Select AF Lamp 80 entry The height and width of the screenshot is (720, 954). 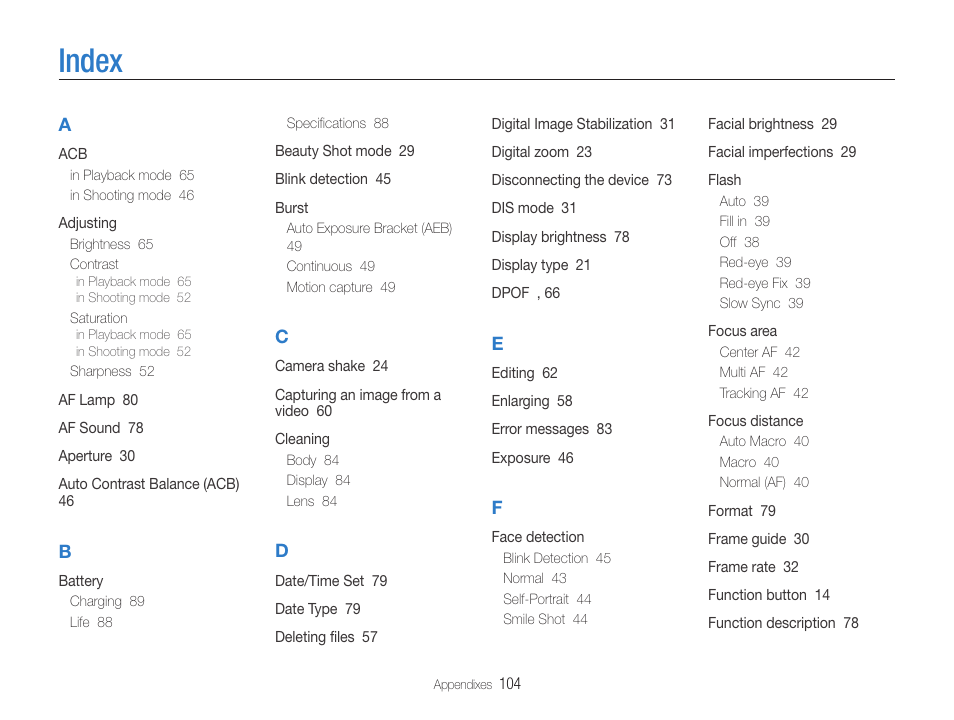98,400
